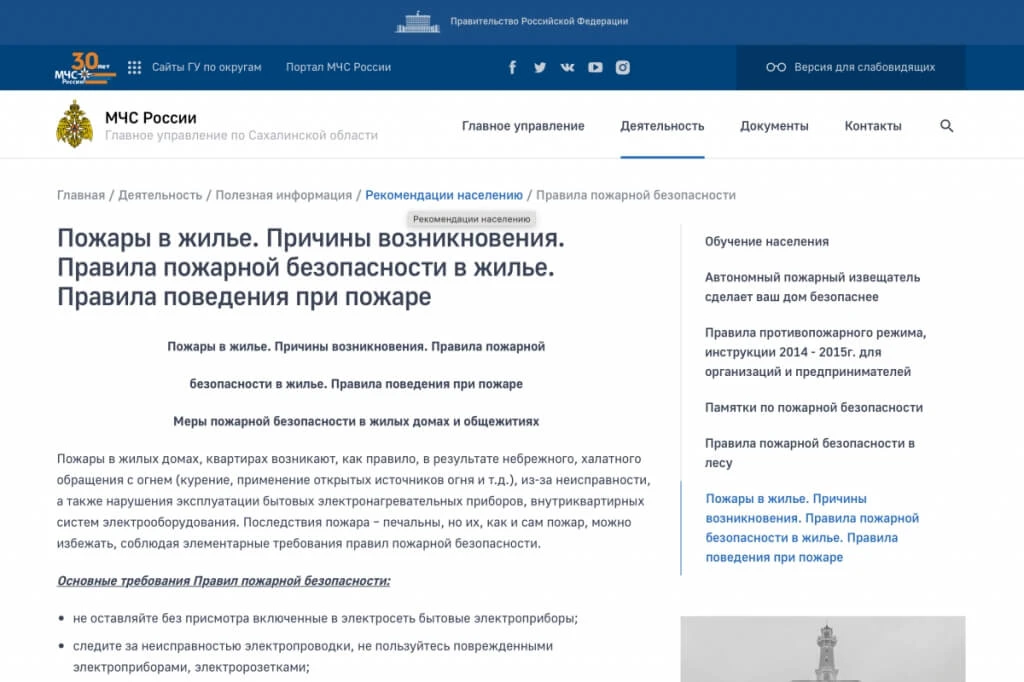The height and width of the screenshot is (682, 1024).
Task: Open the Twitter social icon
Action: pyautogui.click(x=540, y=67)
